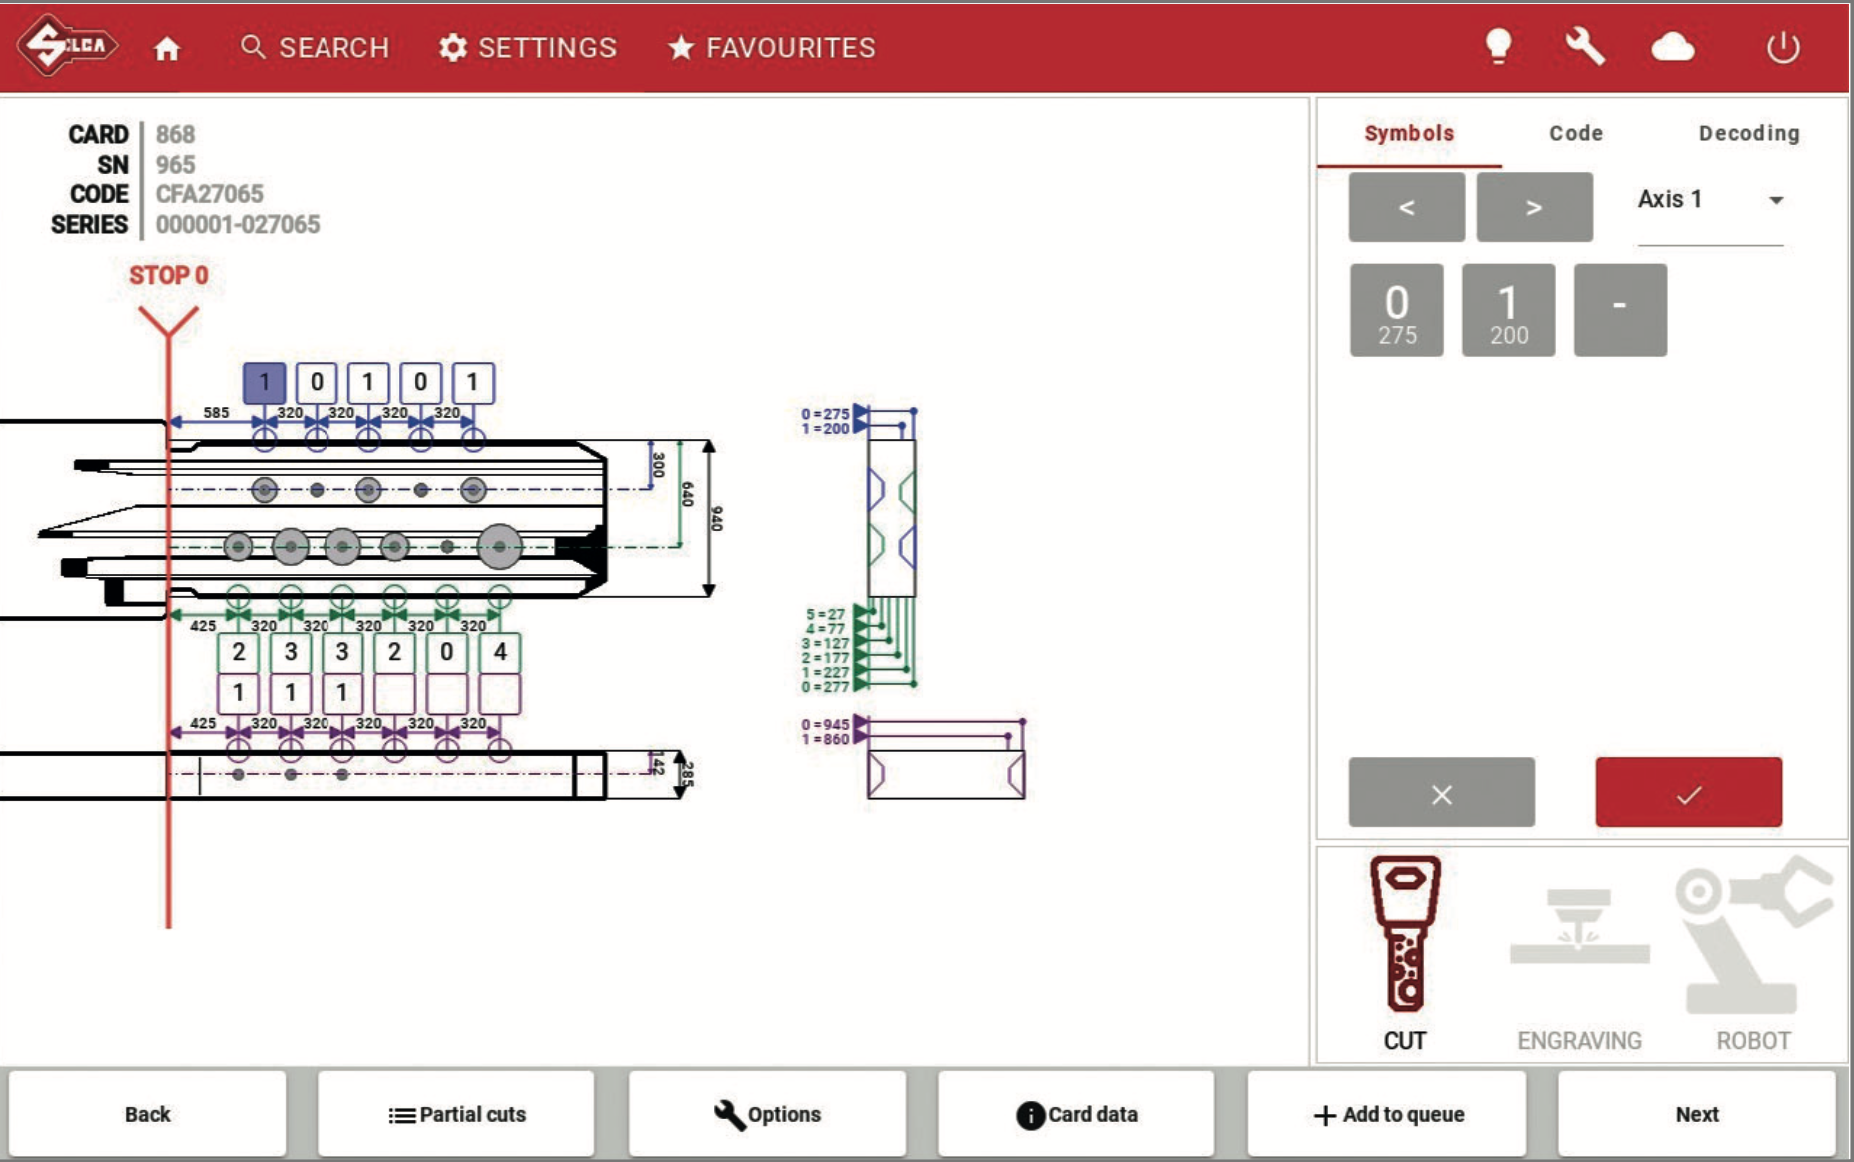The height and width of the screenshot is (1162, 1854).
Task: Select the ENGRAVING mode icon
Action: pos(1578,930)
